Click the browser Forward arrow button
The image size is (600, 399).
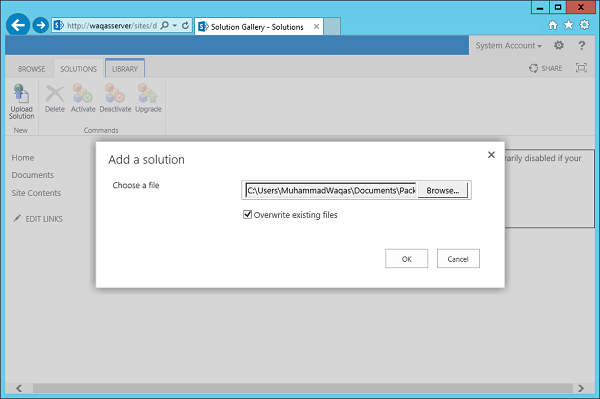(x=40, y=26)
